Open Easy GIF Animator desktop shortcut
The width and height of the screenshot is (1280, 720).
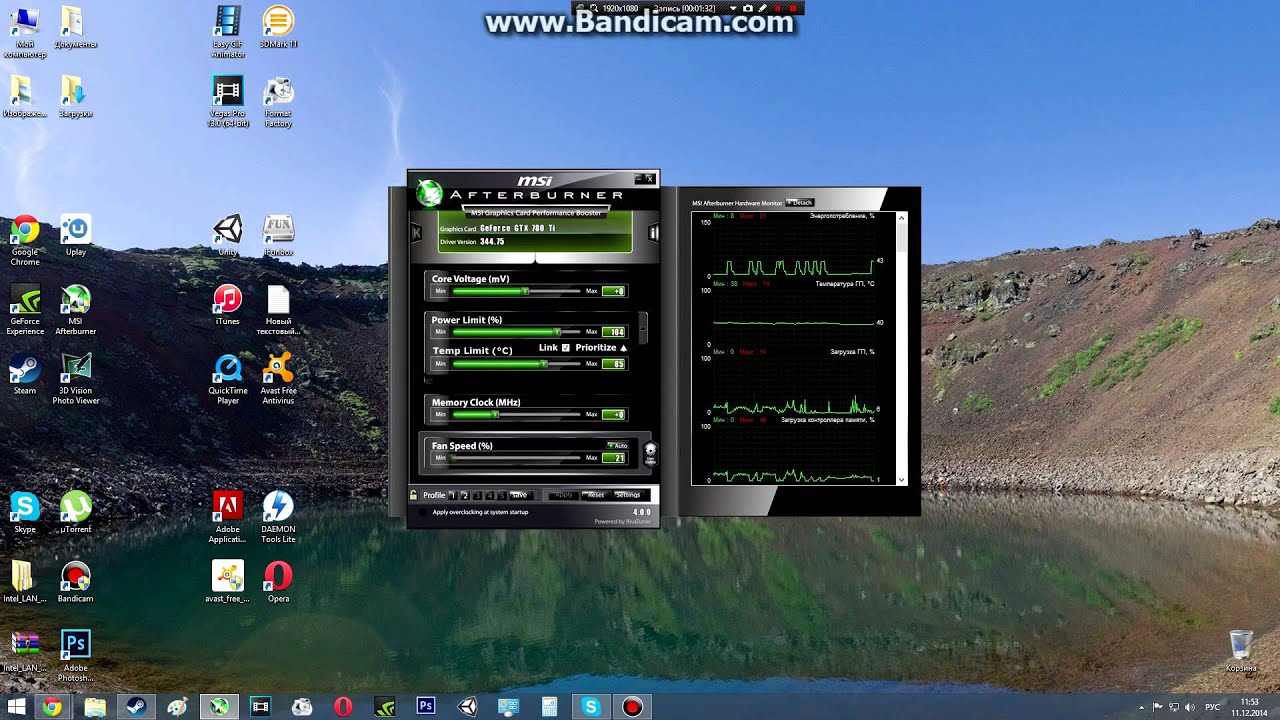tap(228, 32)
